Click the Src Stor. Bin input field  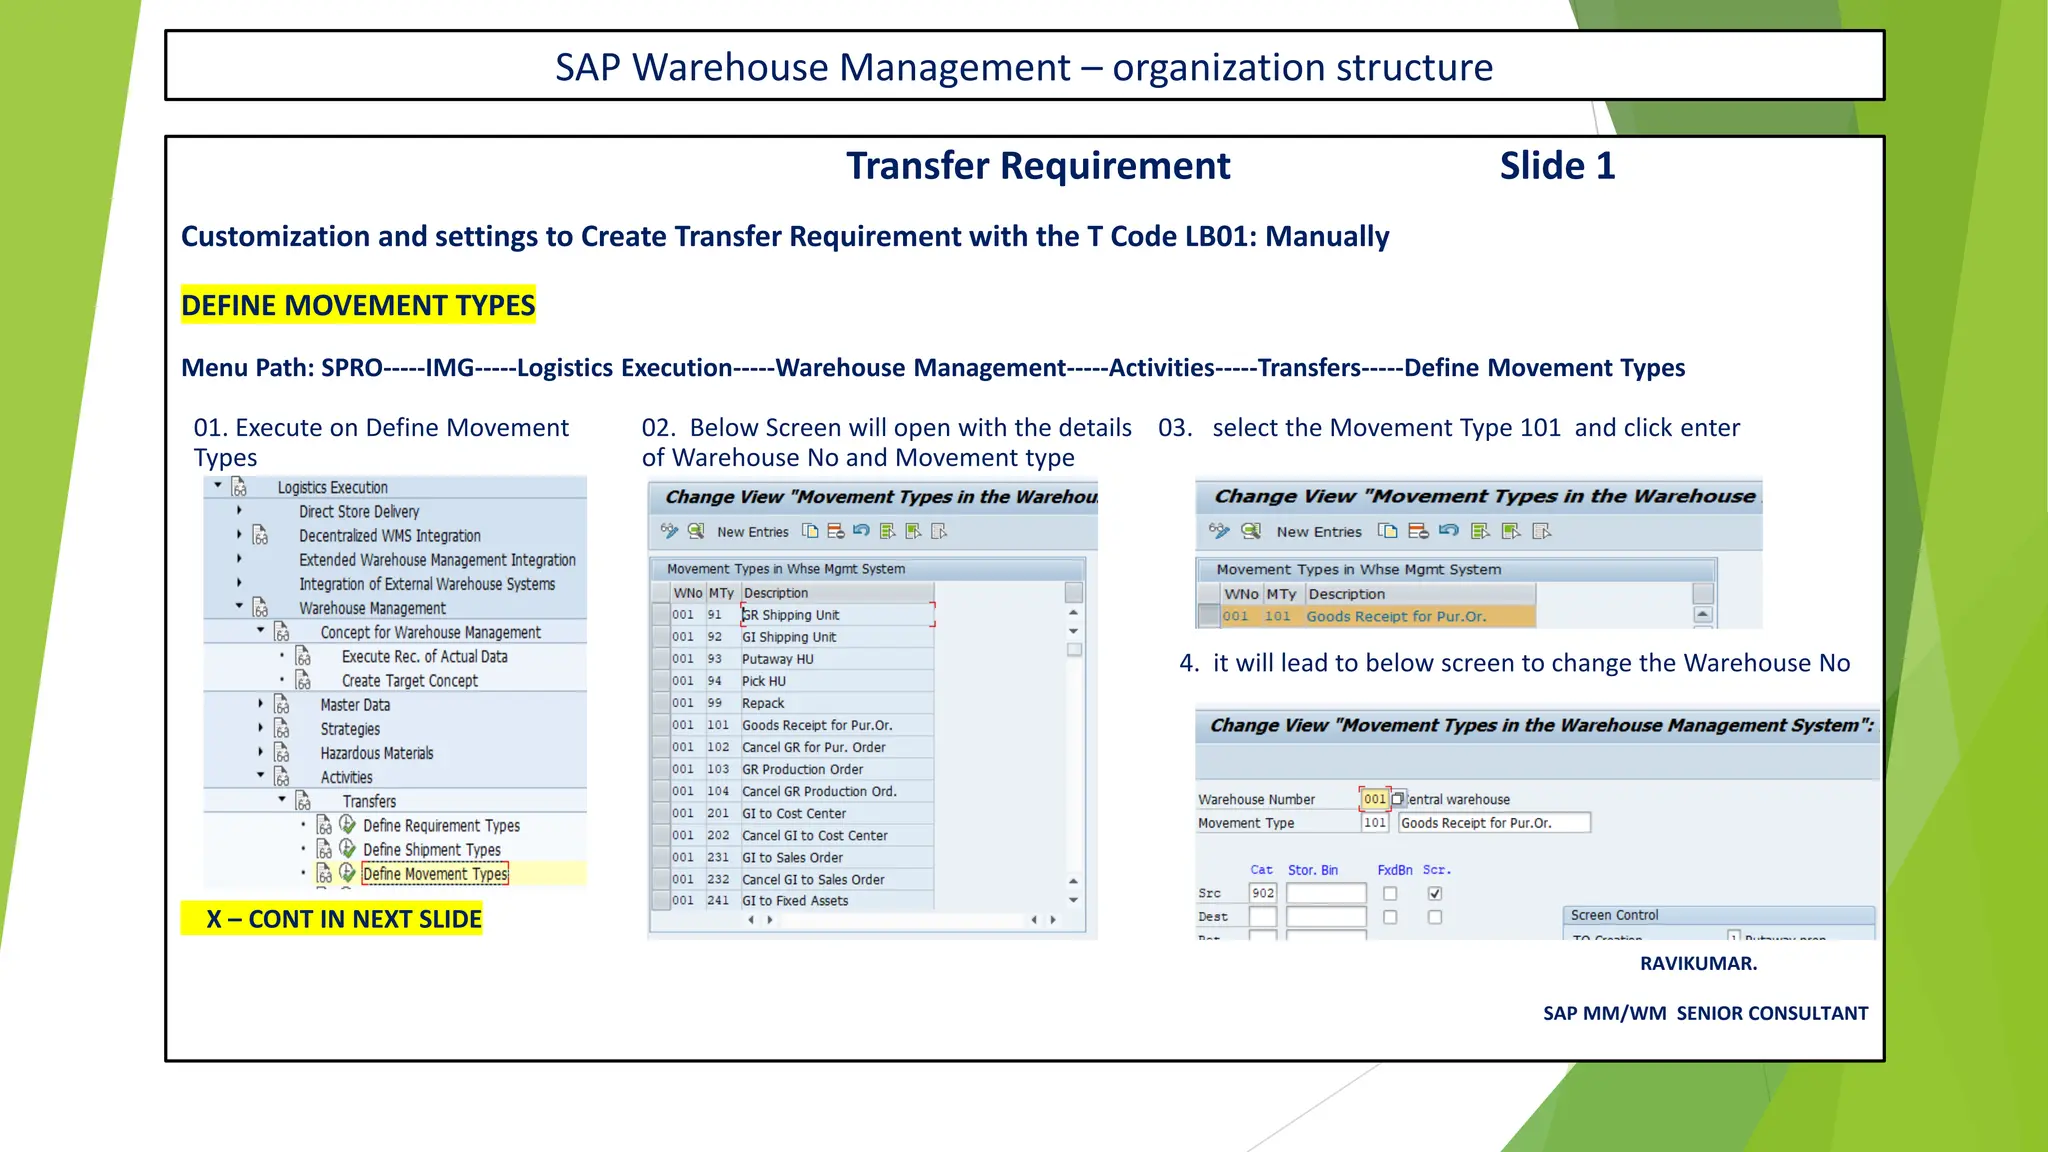[1326, 893]
